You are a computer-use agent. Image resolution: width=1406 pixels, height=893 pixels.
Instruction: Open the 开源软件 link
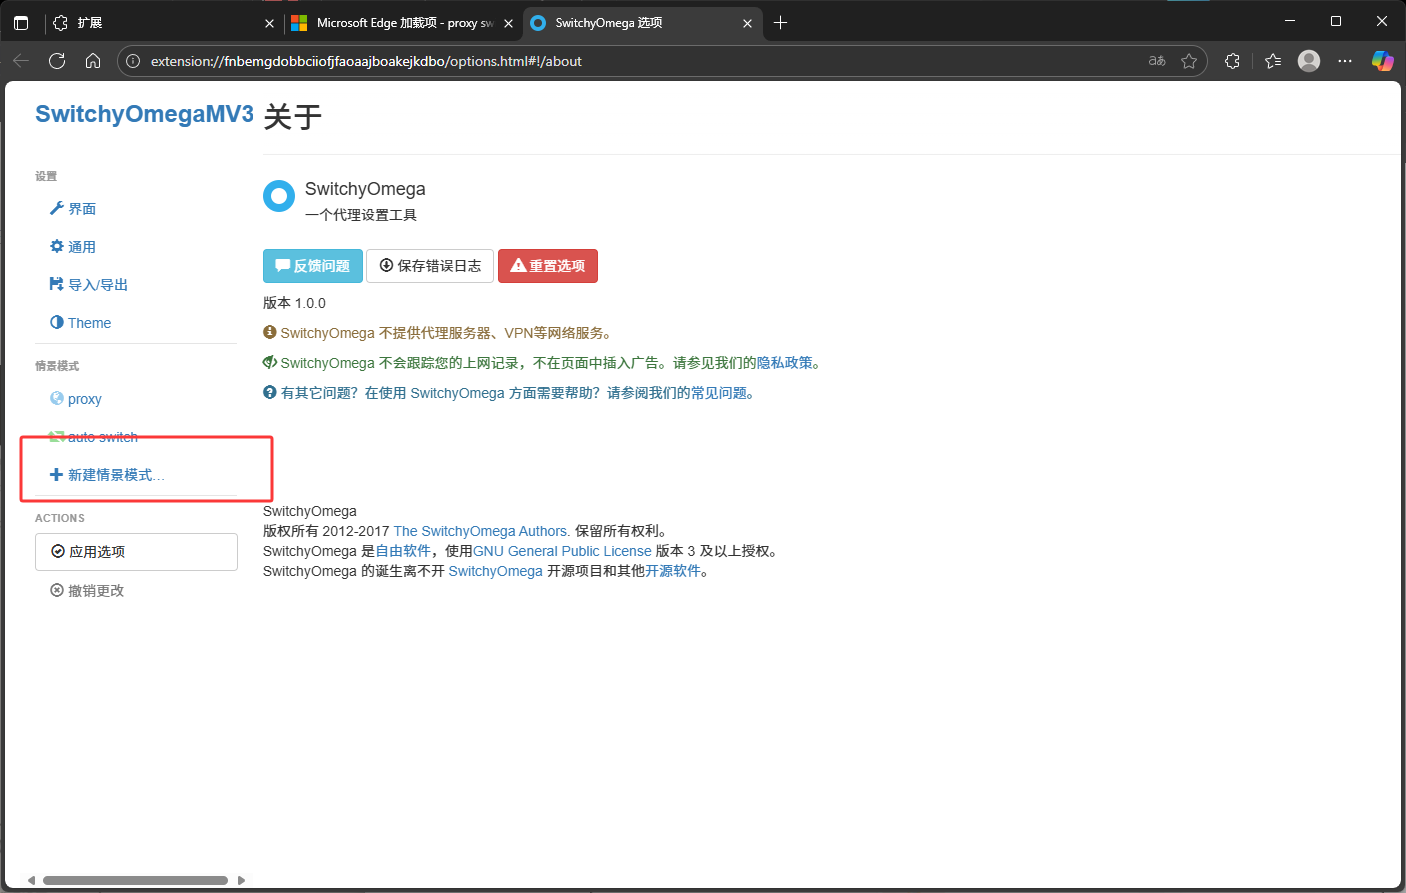673,571
